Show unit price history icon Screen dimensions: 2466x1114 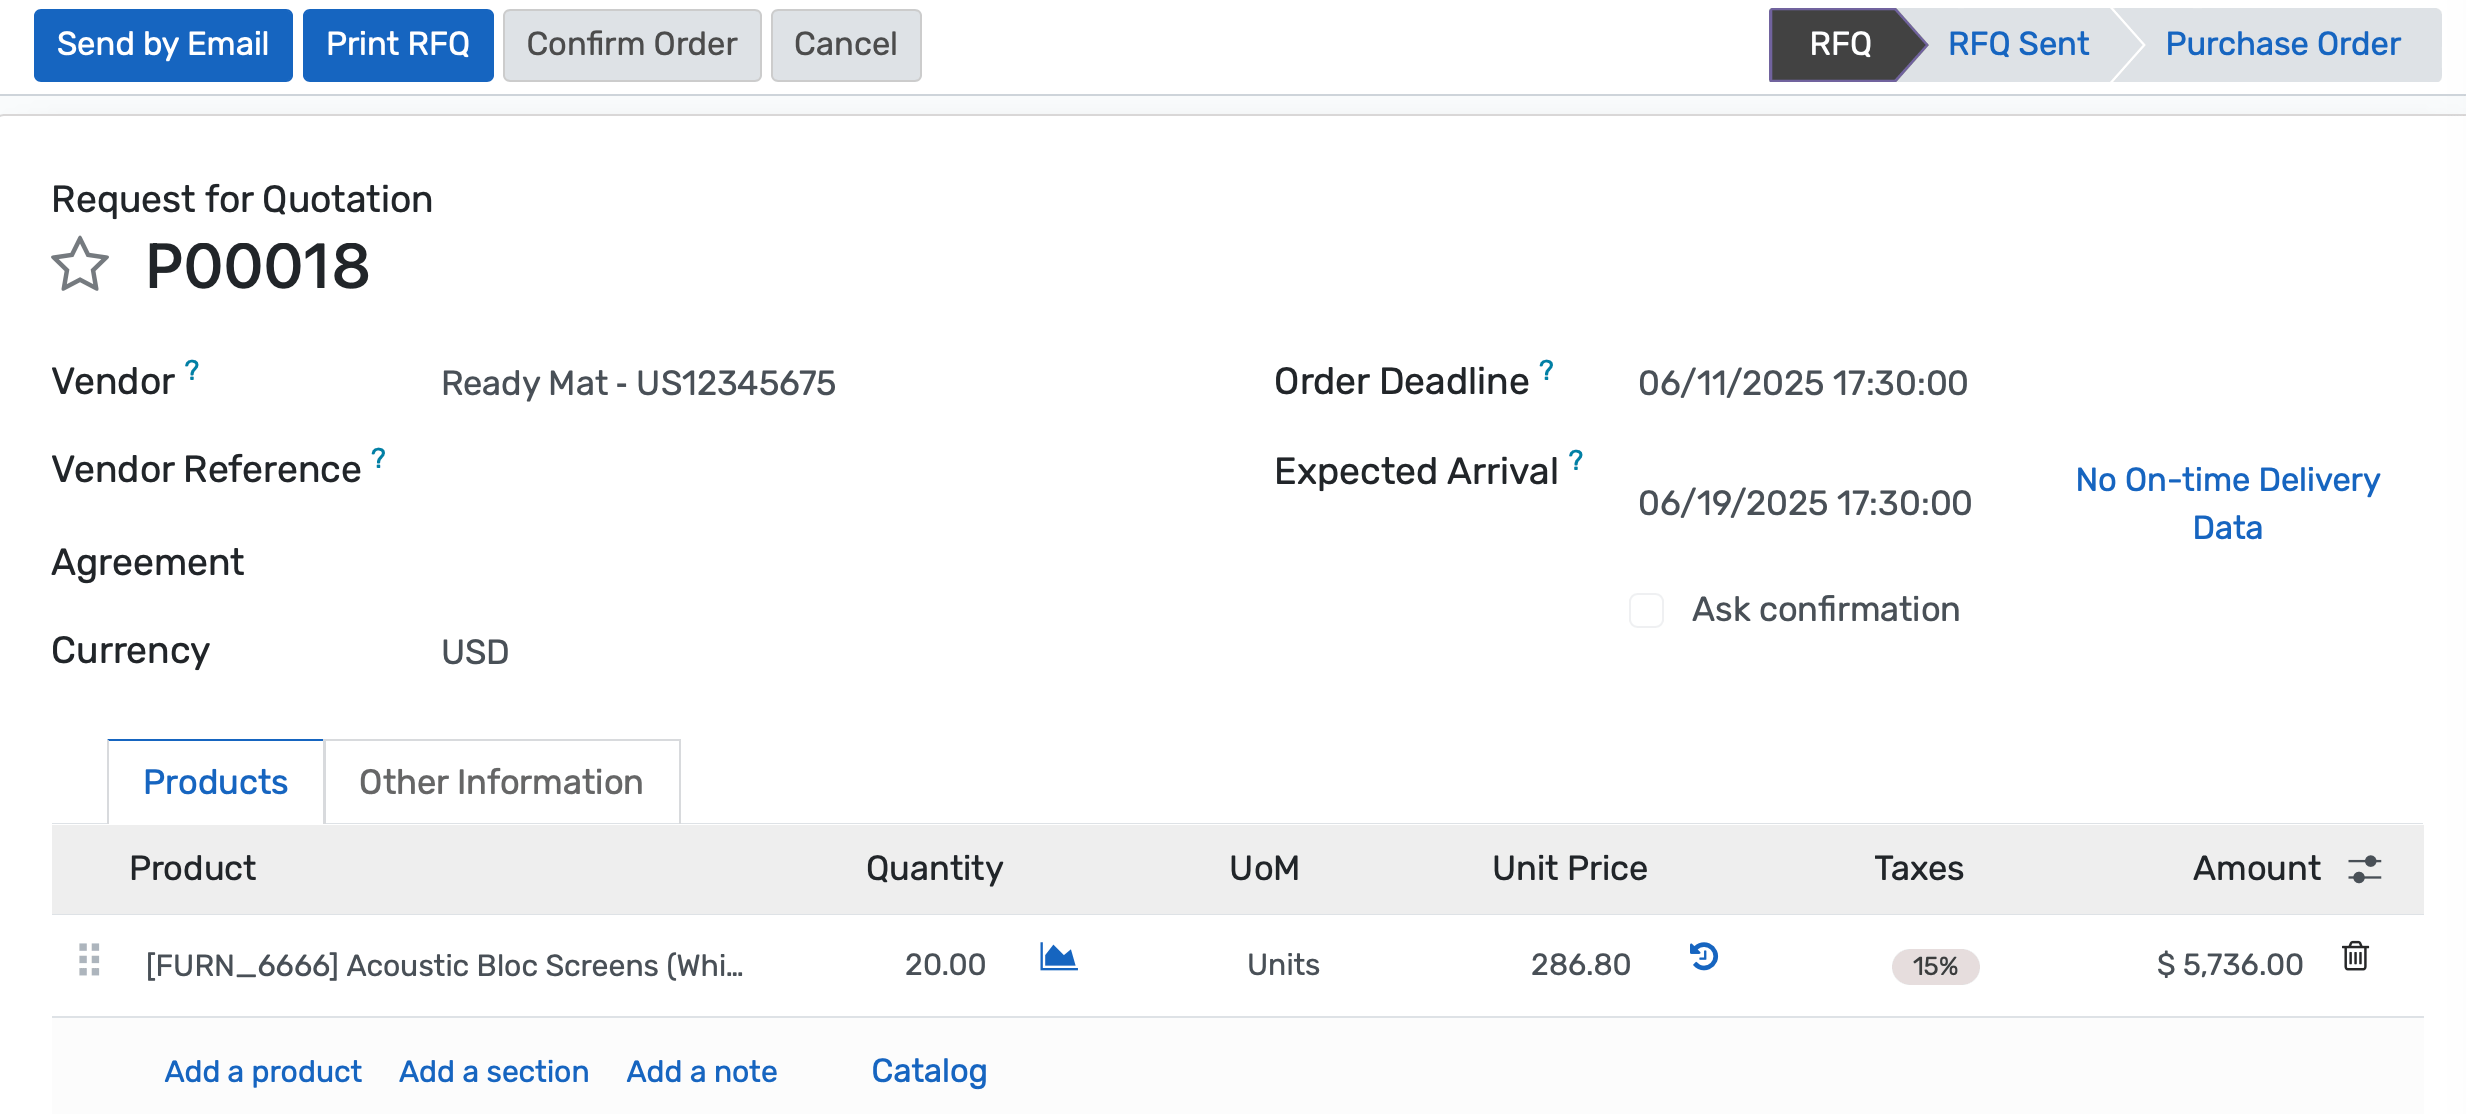[x=1702, y=957]
